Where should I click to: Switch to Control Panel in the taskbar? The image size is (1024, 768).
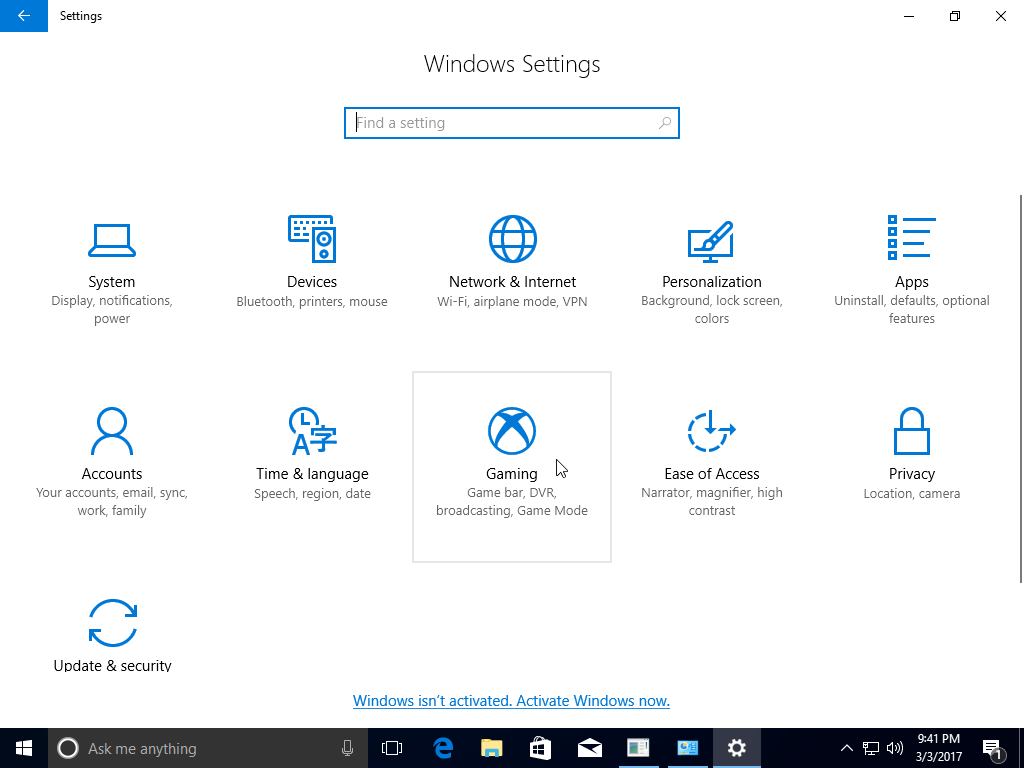688,748
